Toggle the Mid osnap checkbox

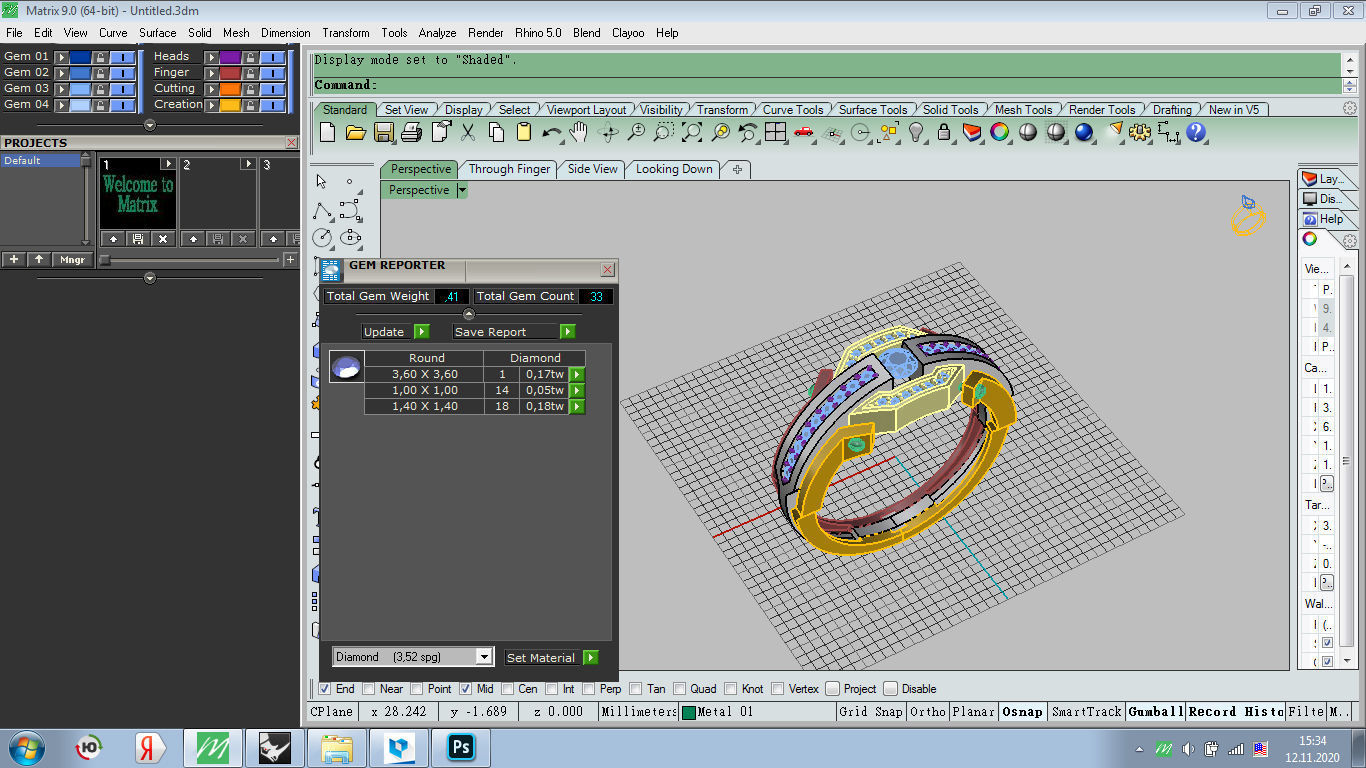click(x=466, y=689)
